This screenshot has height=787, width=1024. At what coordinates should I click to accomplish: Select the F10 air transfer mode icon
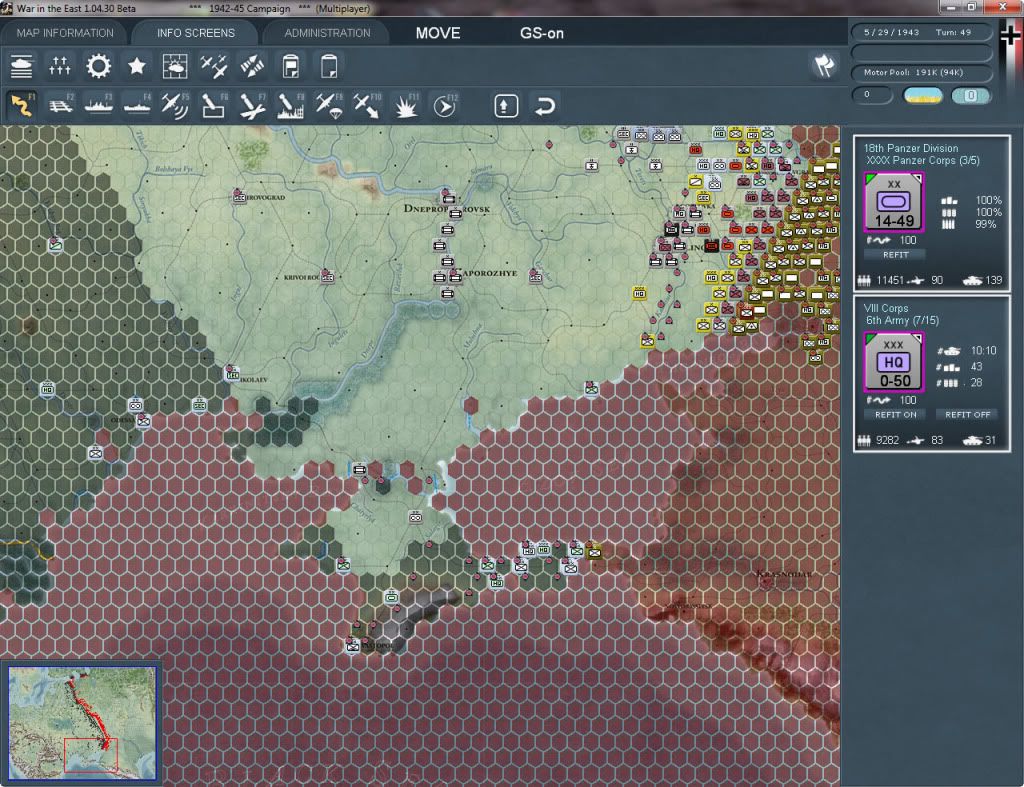pos(367,105)
